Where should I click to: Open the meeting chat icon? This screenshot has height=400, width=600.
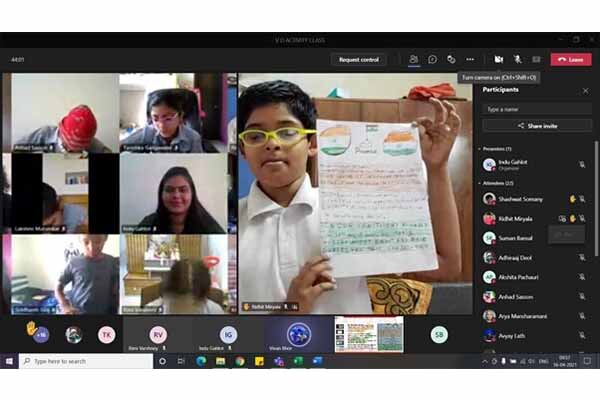pyautogui.click(x=432, y=59)
